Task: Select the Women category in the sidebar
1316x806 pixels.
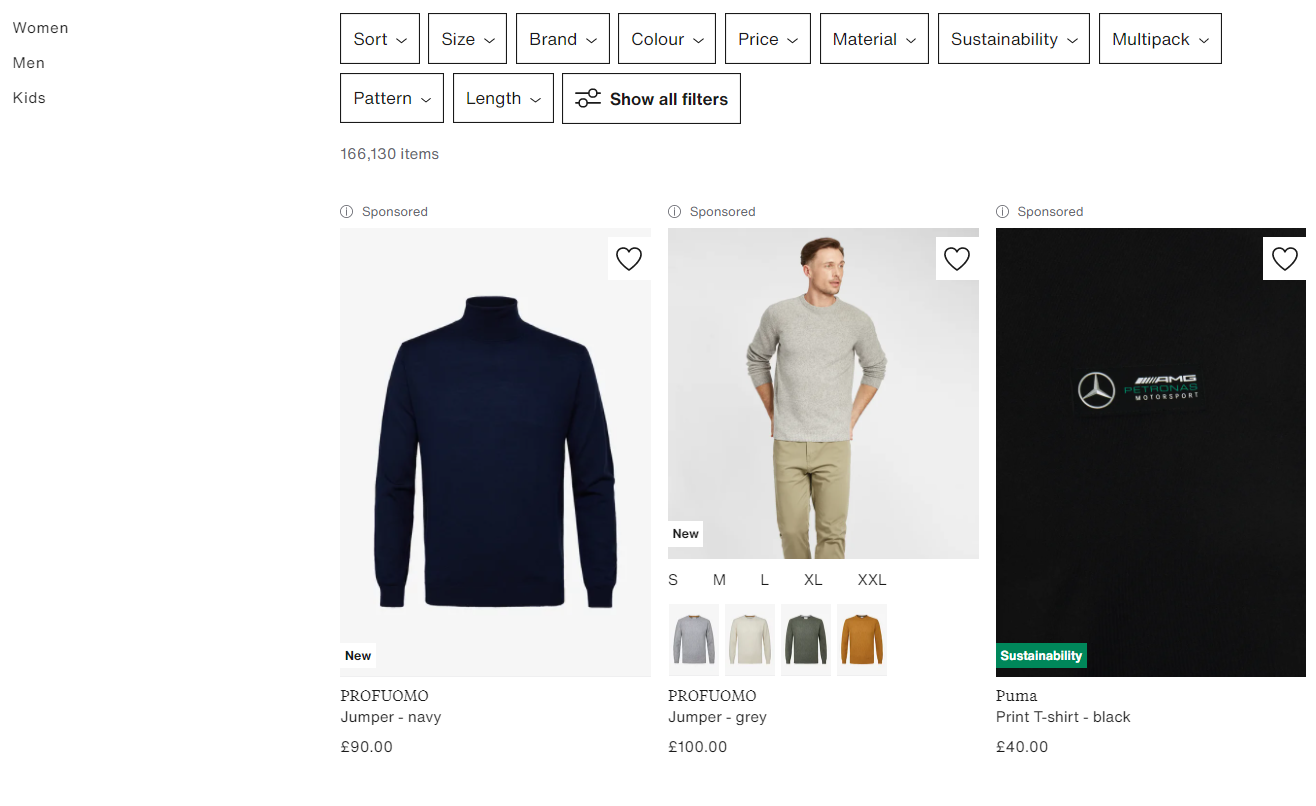Action: (40, 27)
